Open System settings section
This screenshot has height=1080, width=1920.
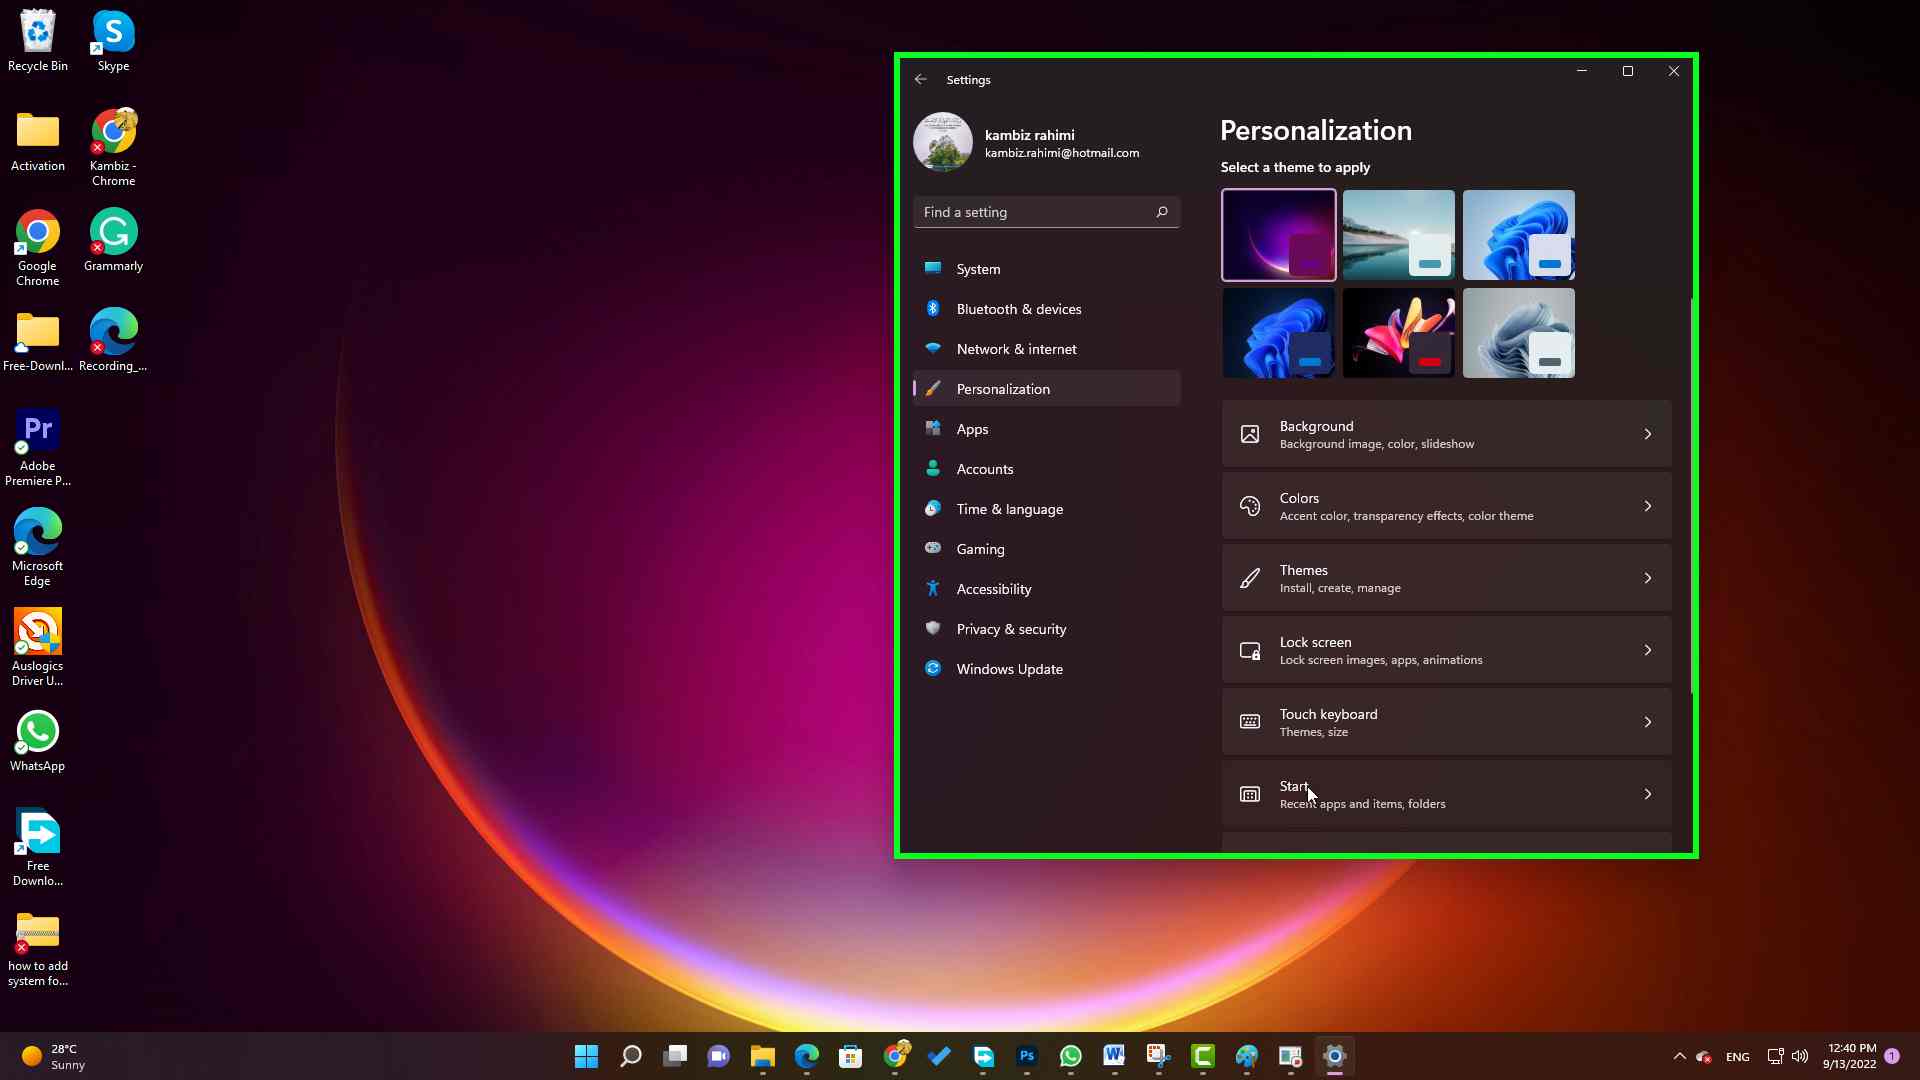pos(978,269)
